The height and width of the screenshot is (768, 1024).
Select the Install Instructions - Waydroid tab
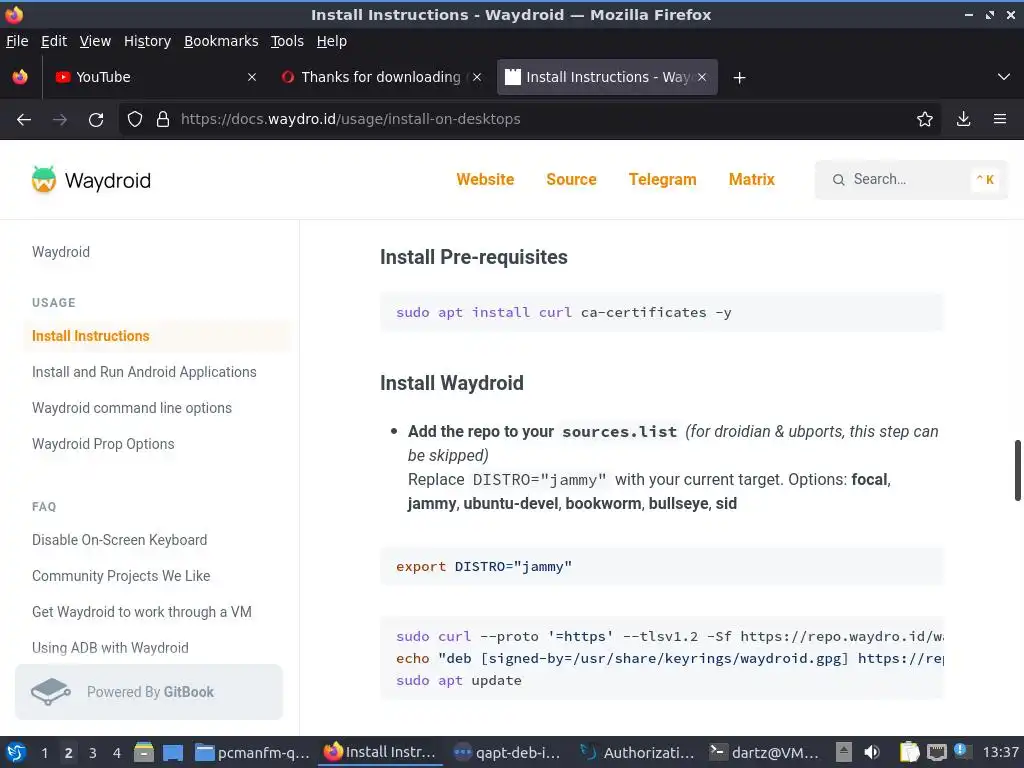(607, 77)
